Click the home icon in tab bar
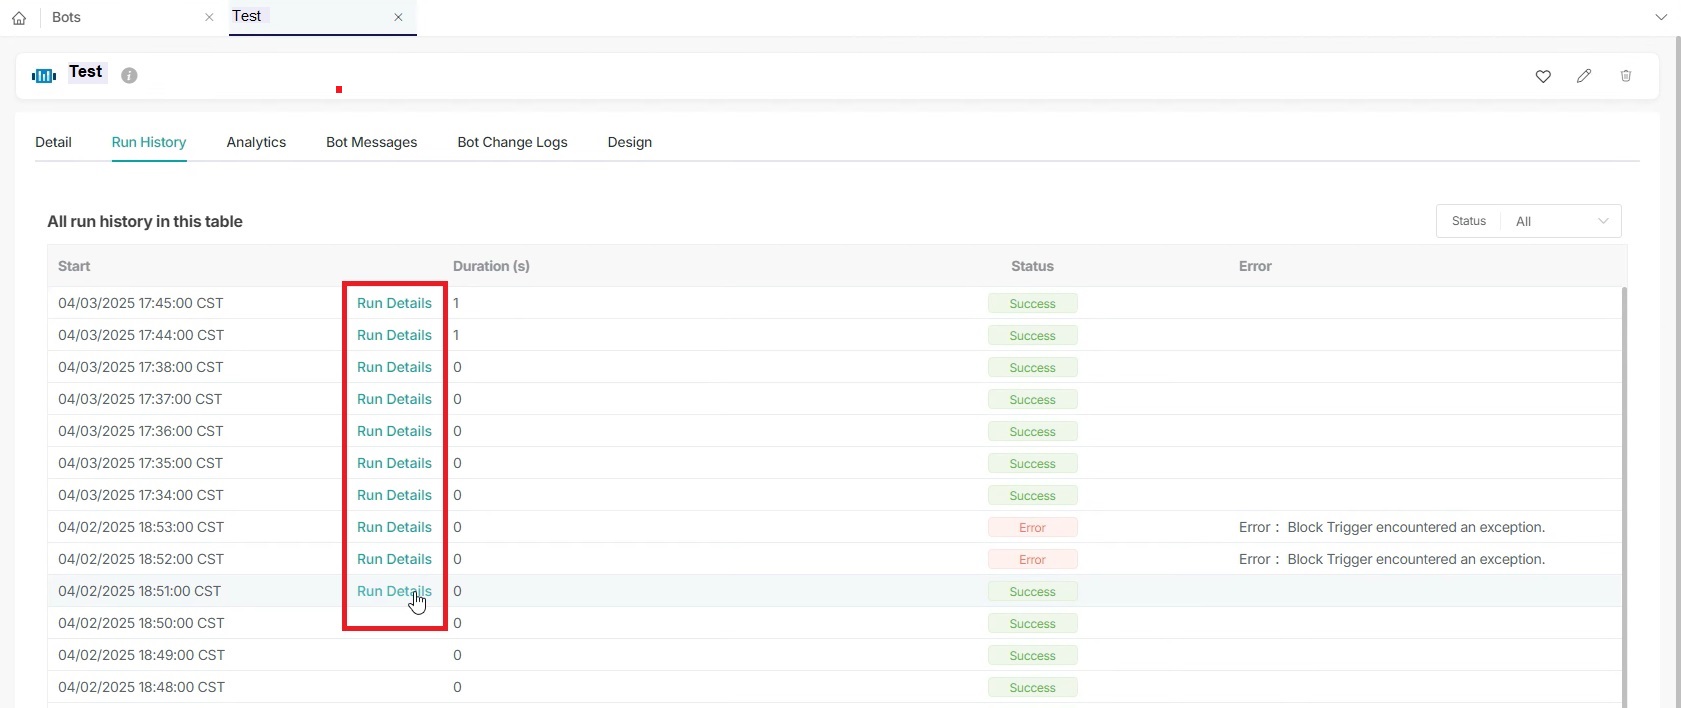Viewport: 1681px width, 708px height. click(19, 18)
